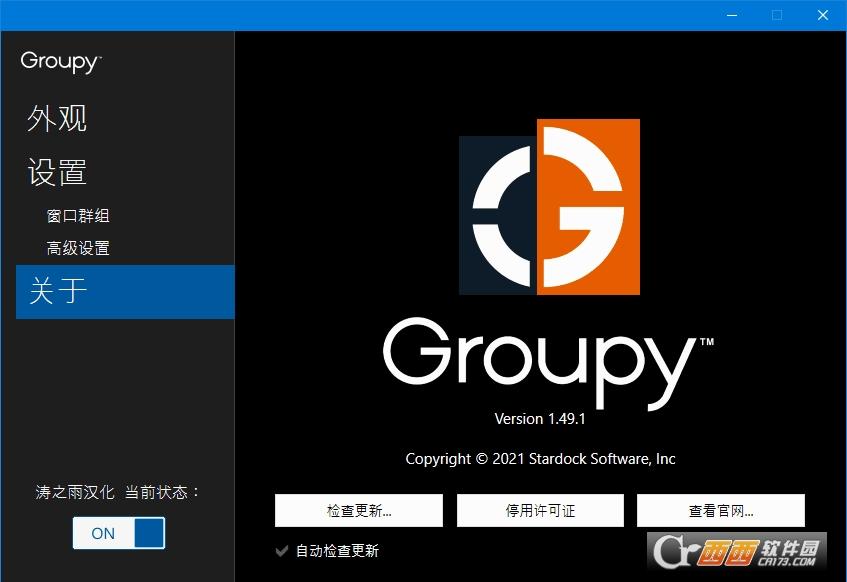847x582 pixels.
Task: Close the Groupy window
Action: pyautogui.click(x=823, y=15)
